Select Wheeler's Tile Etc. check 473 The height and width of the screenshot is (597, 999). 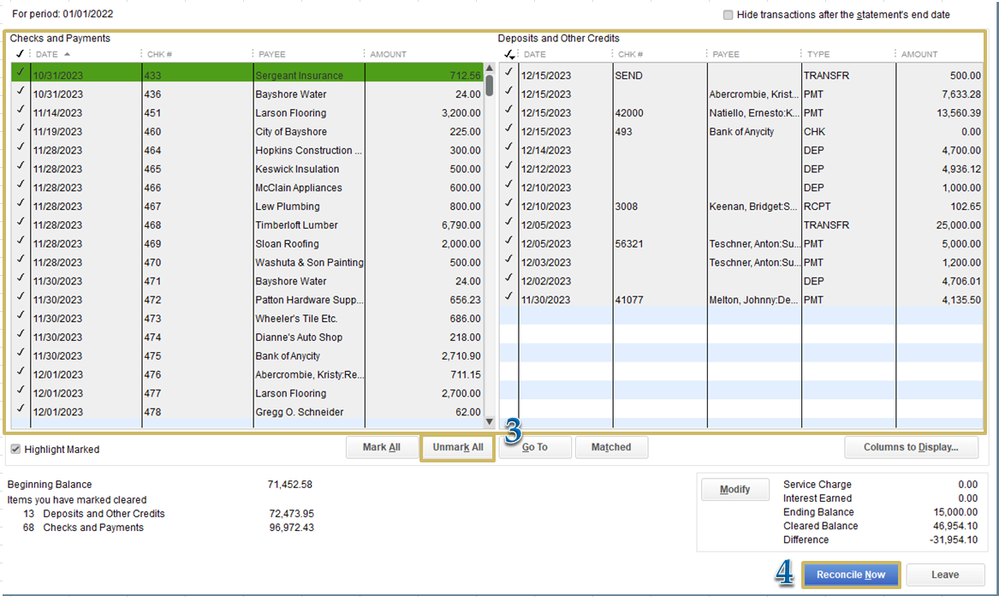coord(247,319)
